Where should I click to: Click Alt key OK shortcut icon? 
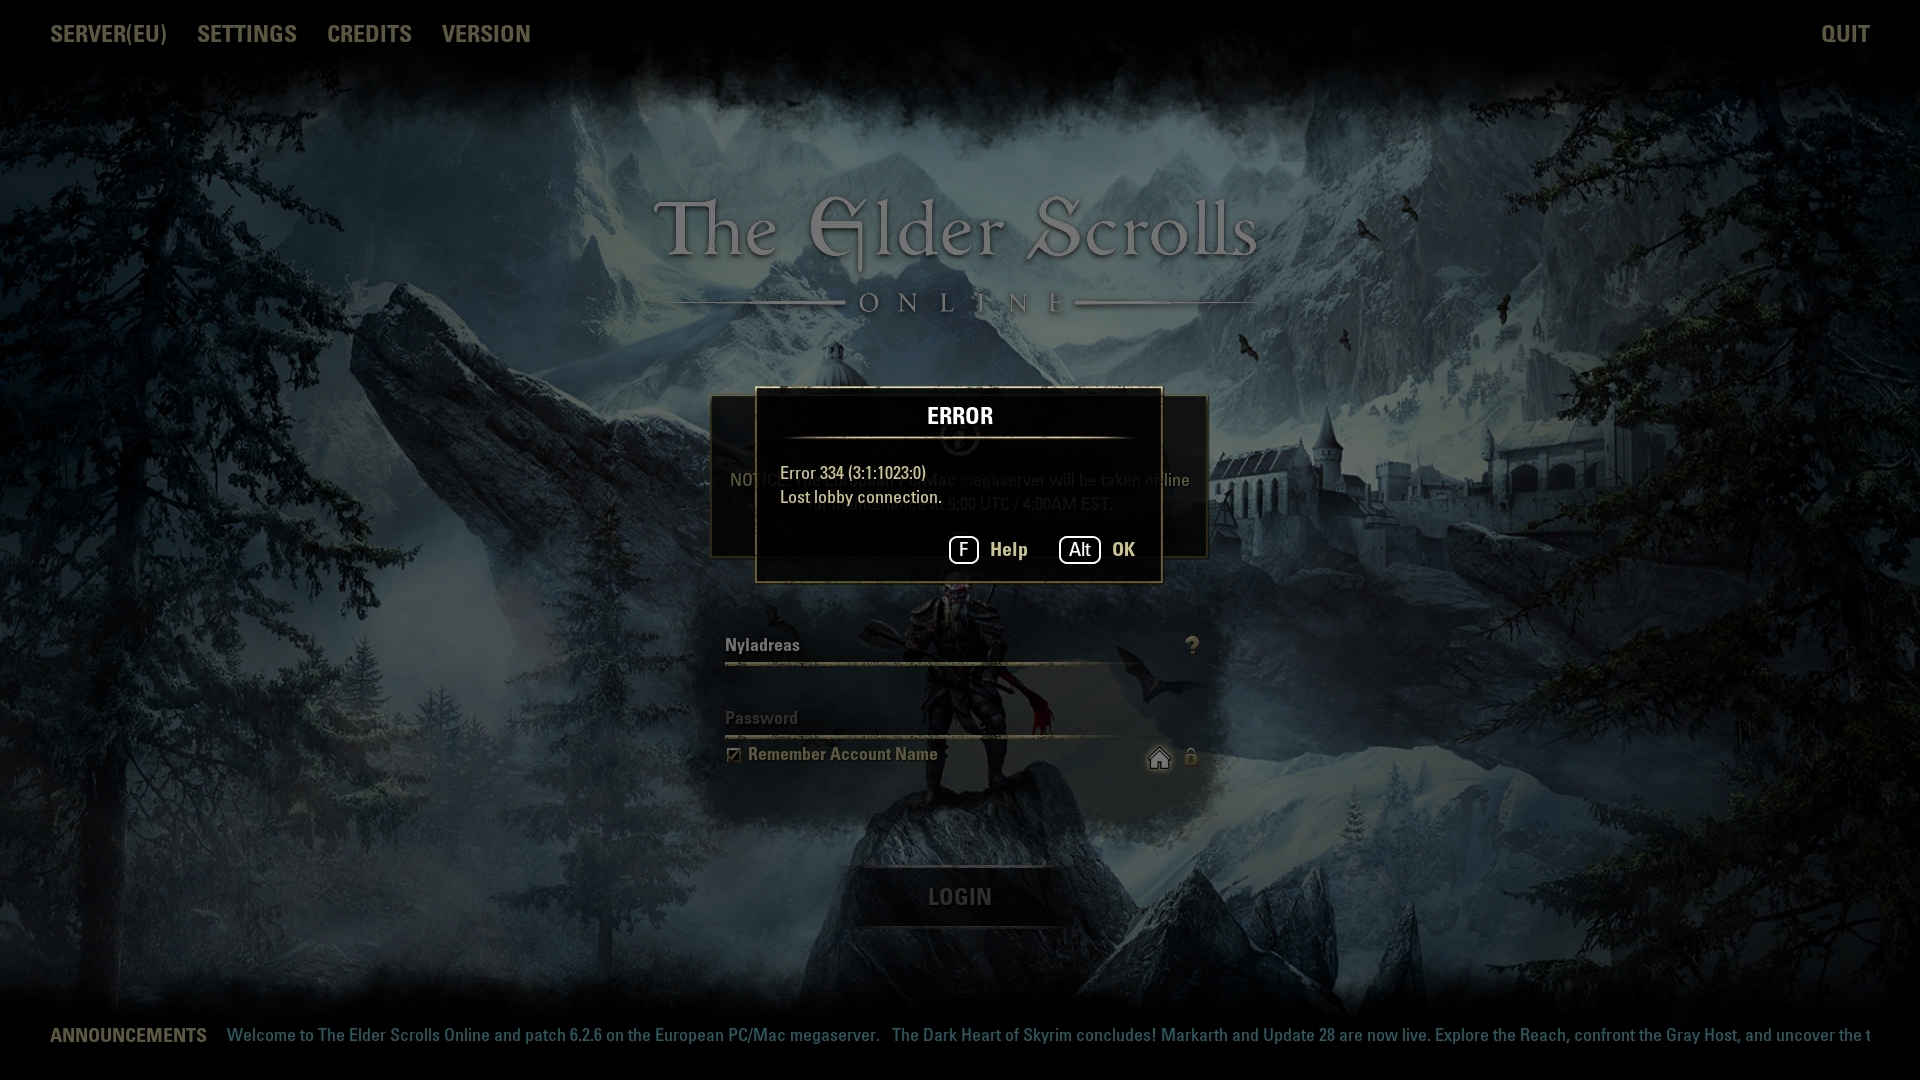(1080, 550)
